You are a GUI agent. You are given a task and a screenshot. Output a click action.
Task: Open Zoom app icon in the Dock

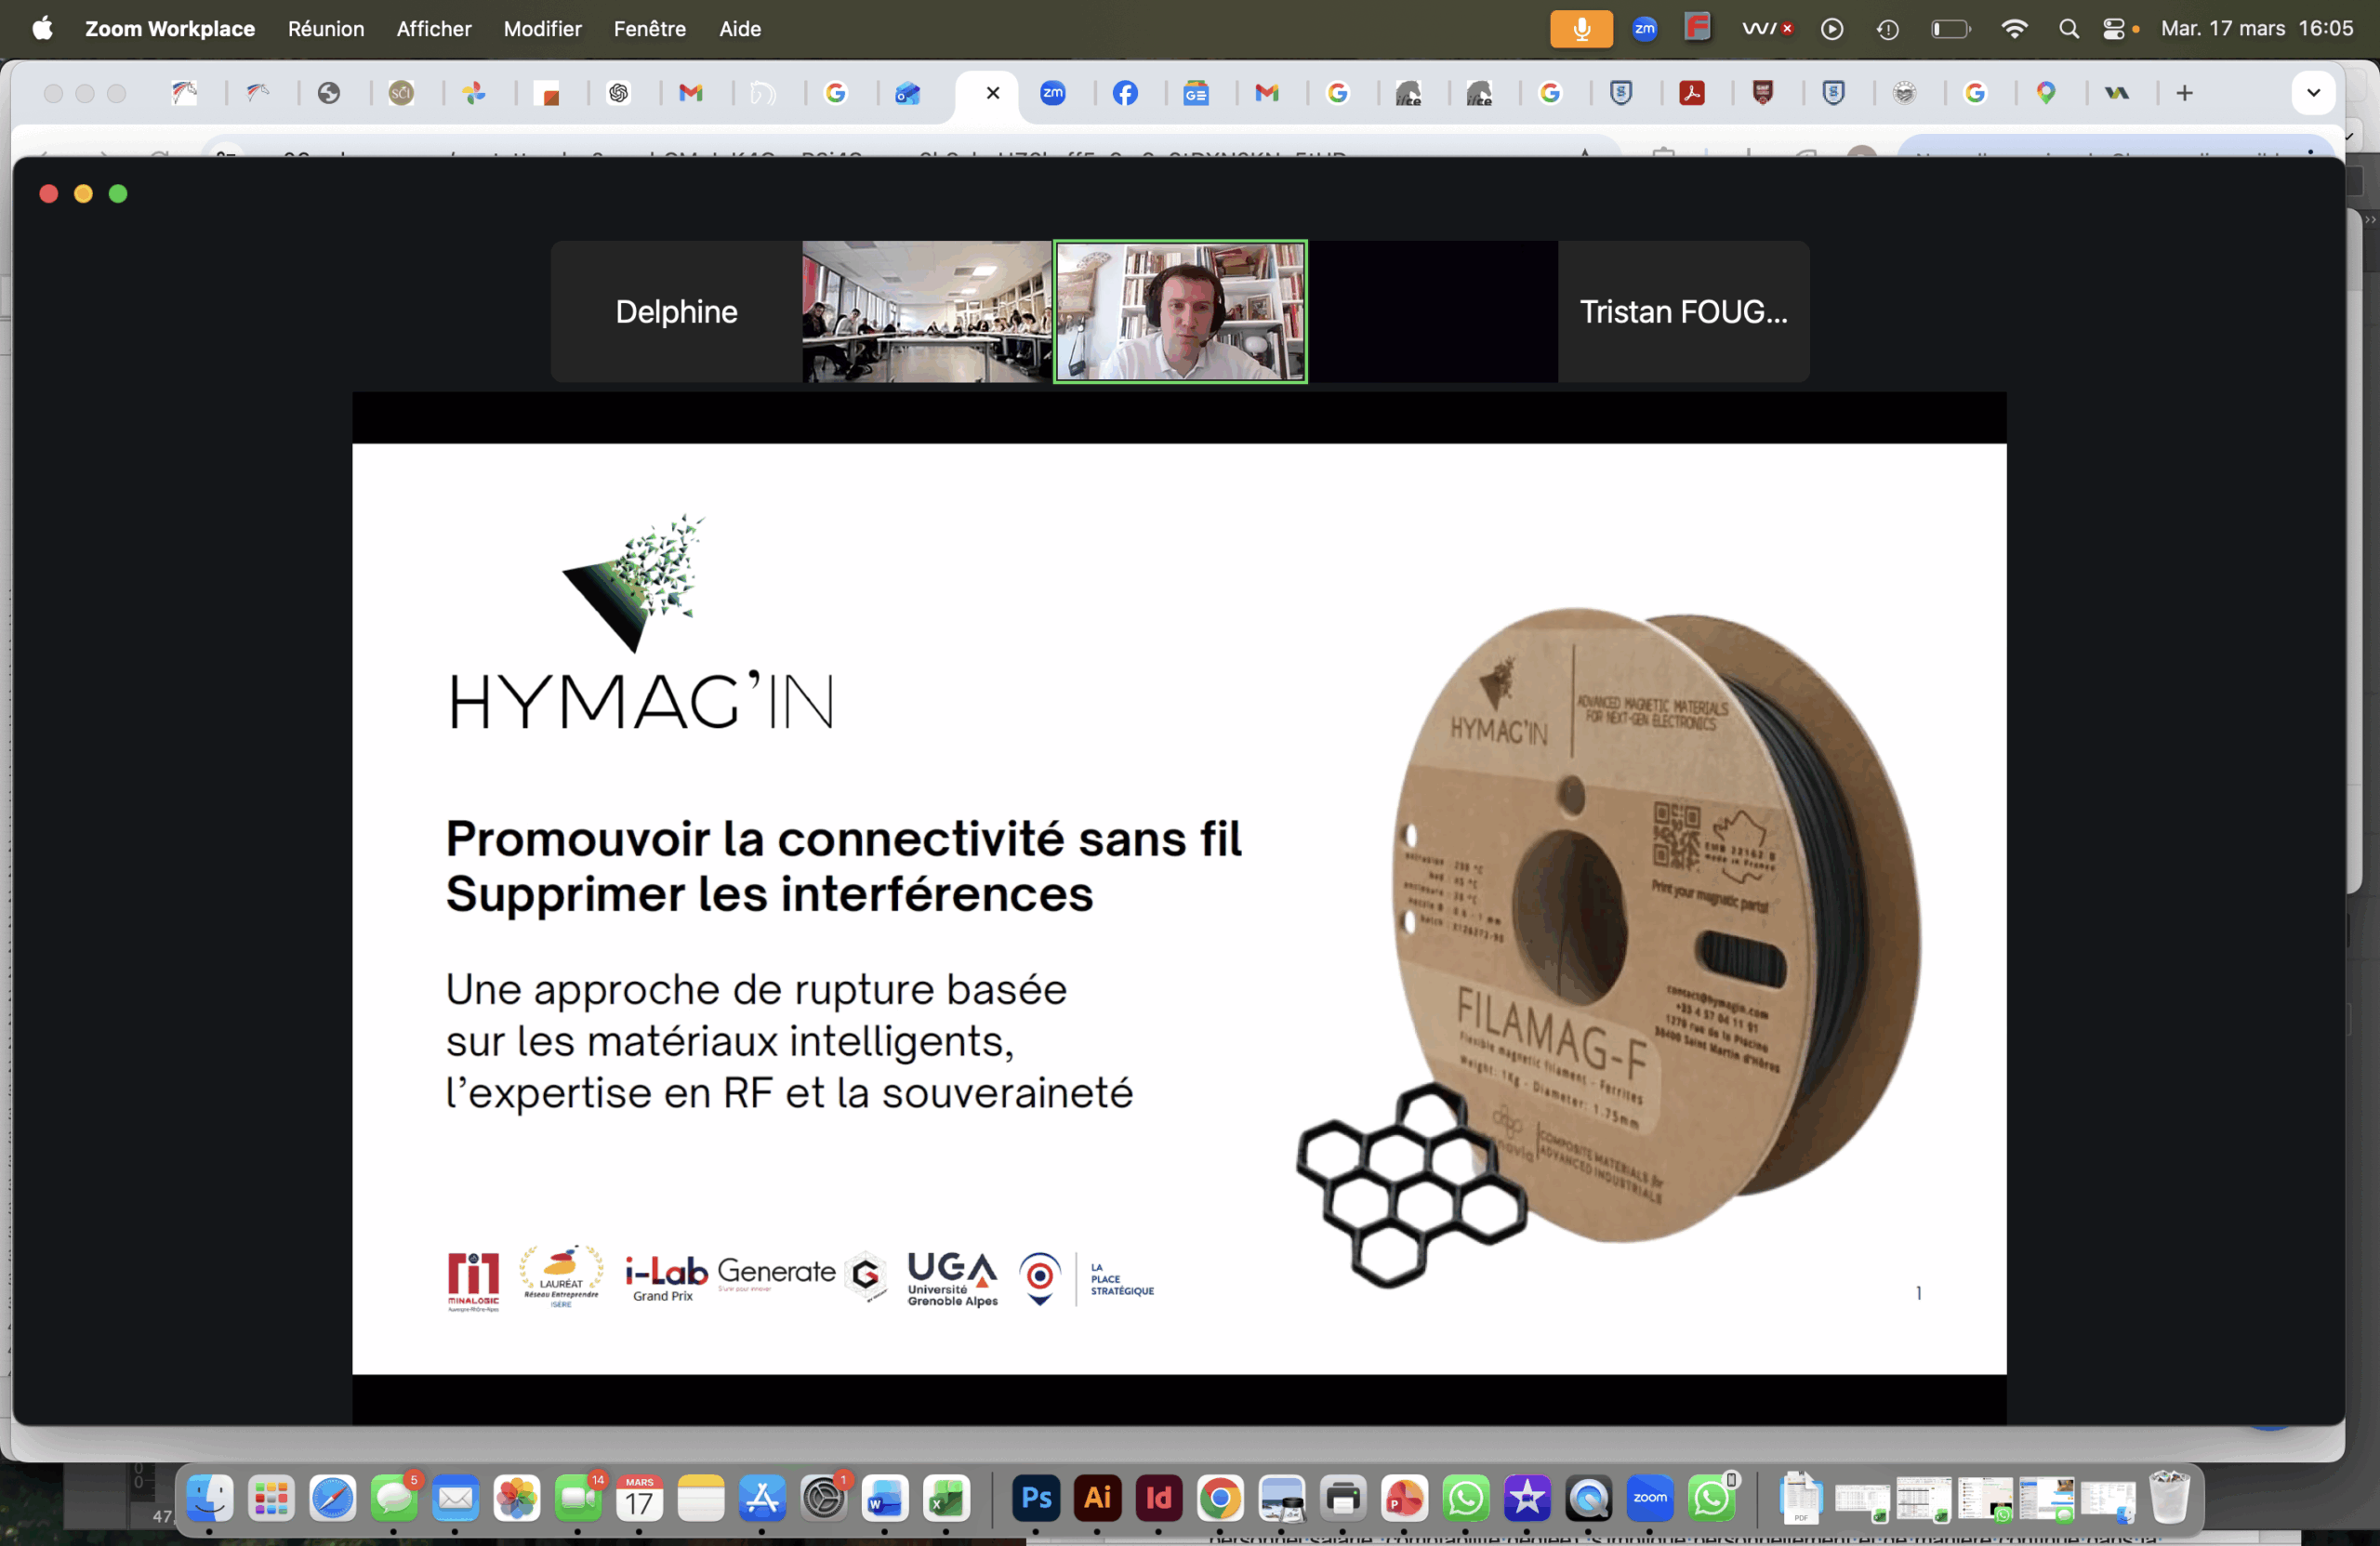point(1650,1498)
